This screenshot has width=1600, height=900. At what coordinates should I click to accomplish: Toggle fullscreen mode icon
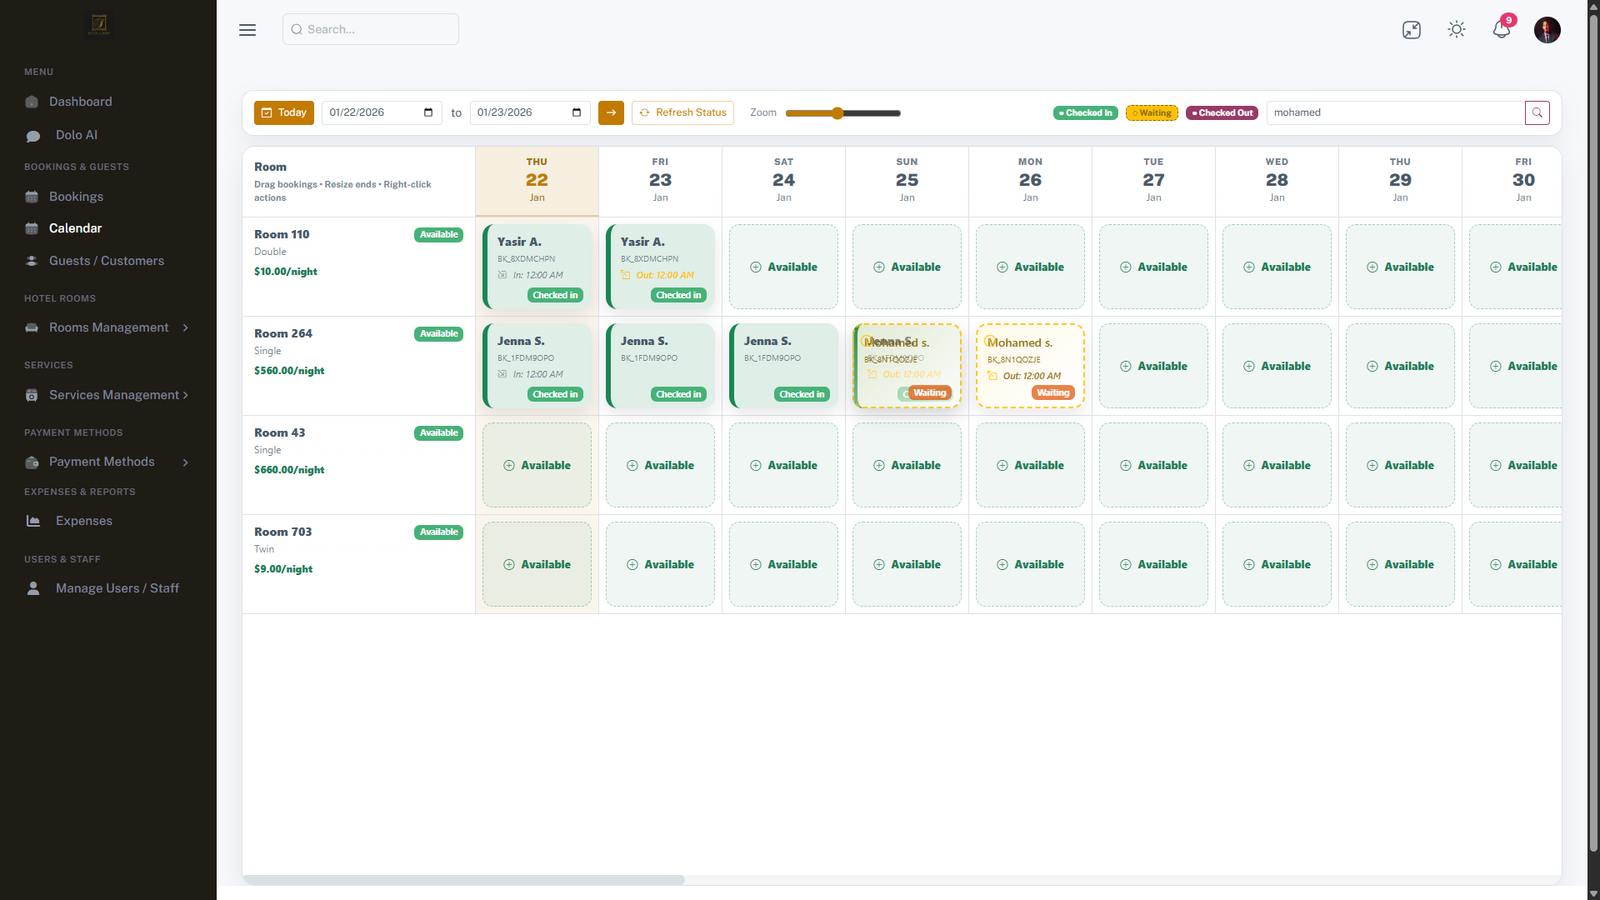(1411, 30)
